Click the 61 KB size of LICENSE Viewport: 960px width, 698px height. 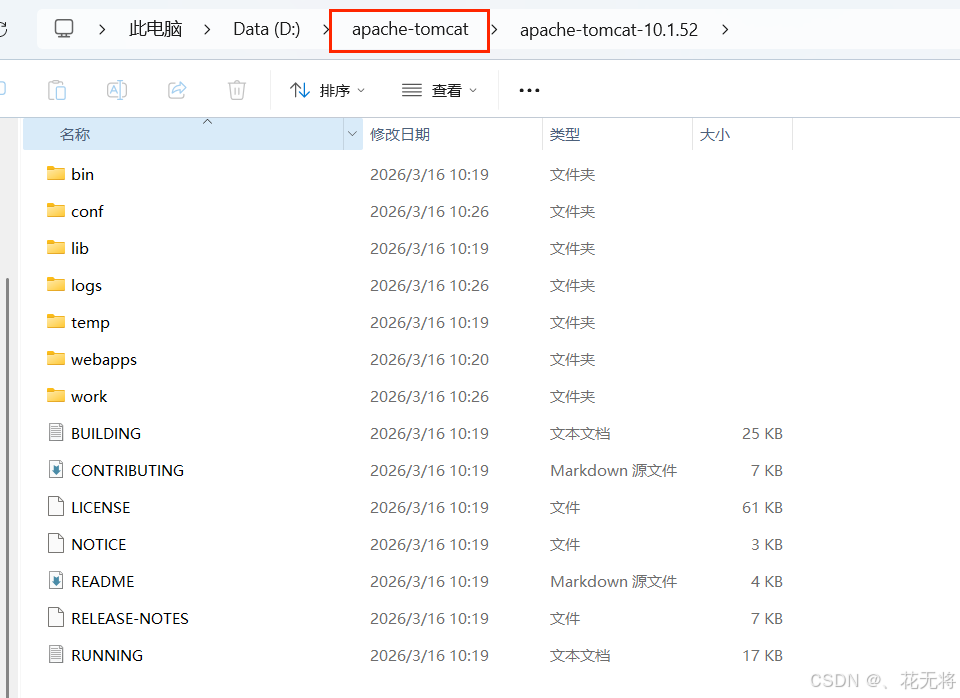click(762, 508)
